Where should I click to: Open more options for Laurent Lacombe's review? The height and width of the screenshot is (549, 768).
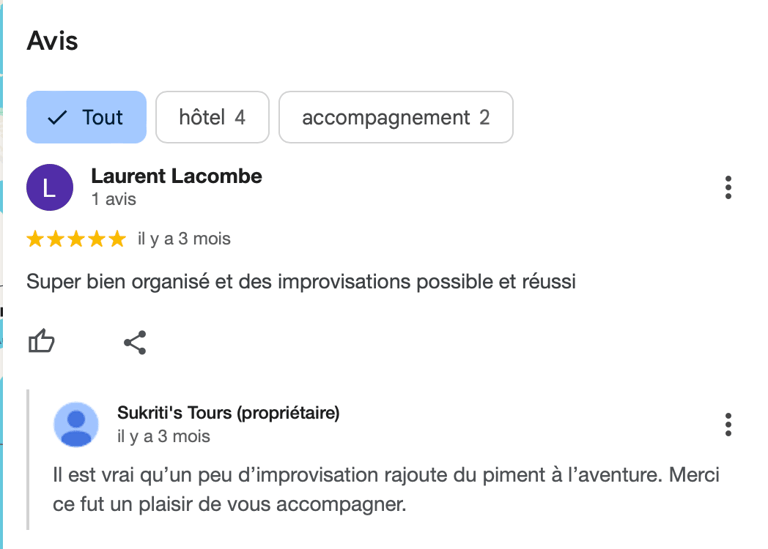point(728,187)
